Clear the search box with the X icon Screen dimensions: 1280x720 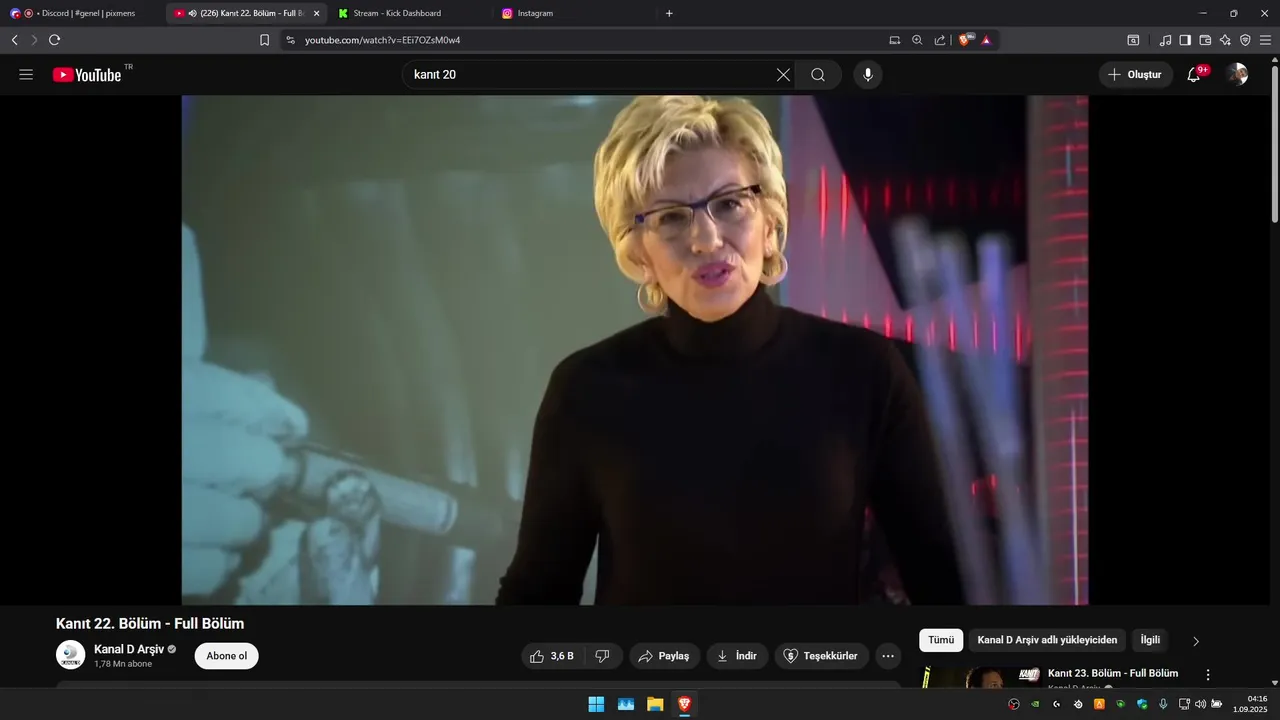783,75
